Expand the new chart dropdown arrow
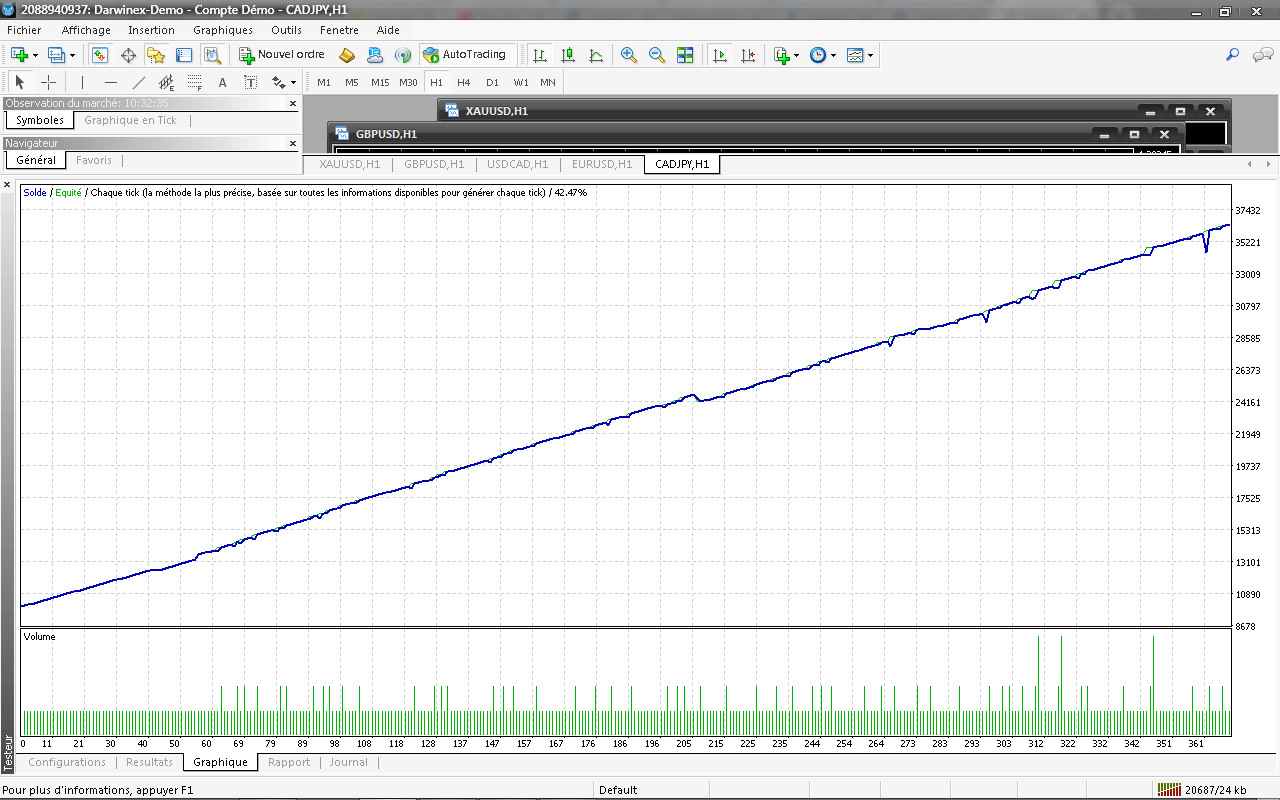Viewport: 1280px width, 800px height. tap(36, 55)
